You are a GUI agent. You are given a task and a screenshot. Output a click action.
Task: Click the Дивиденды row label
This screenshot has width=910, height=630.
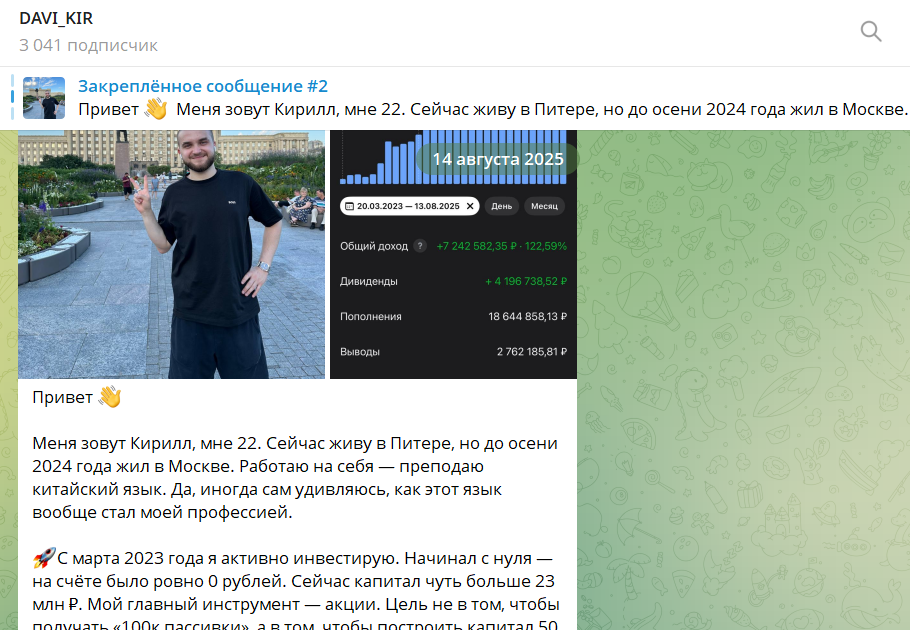369,281
